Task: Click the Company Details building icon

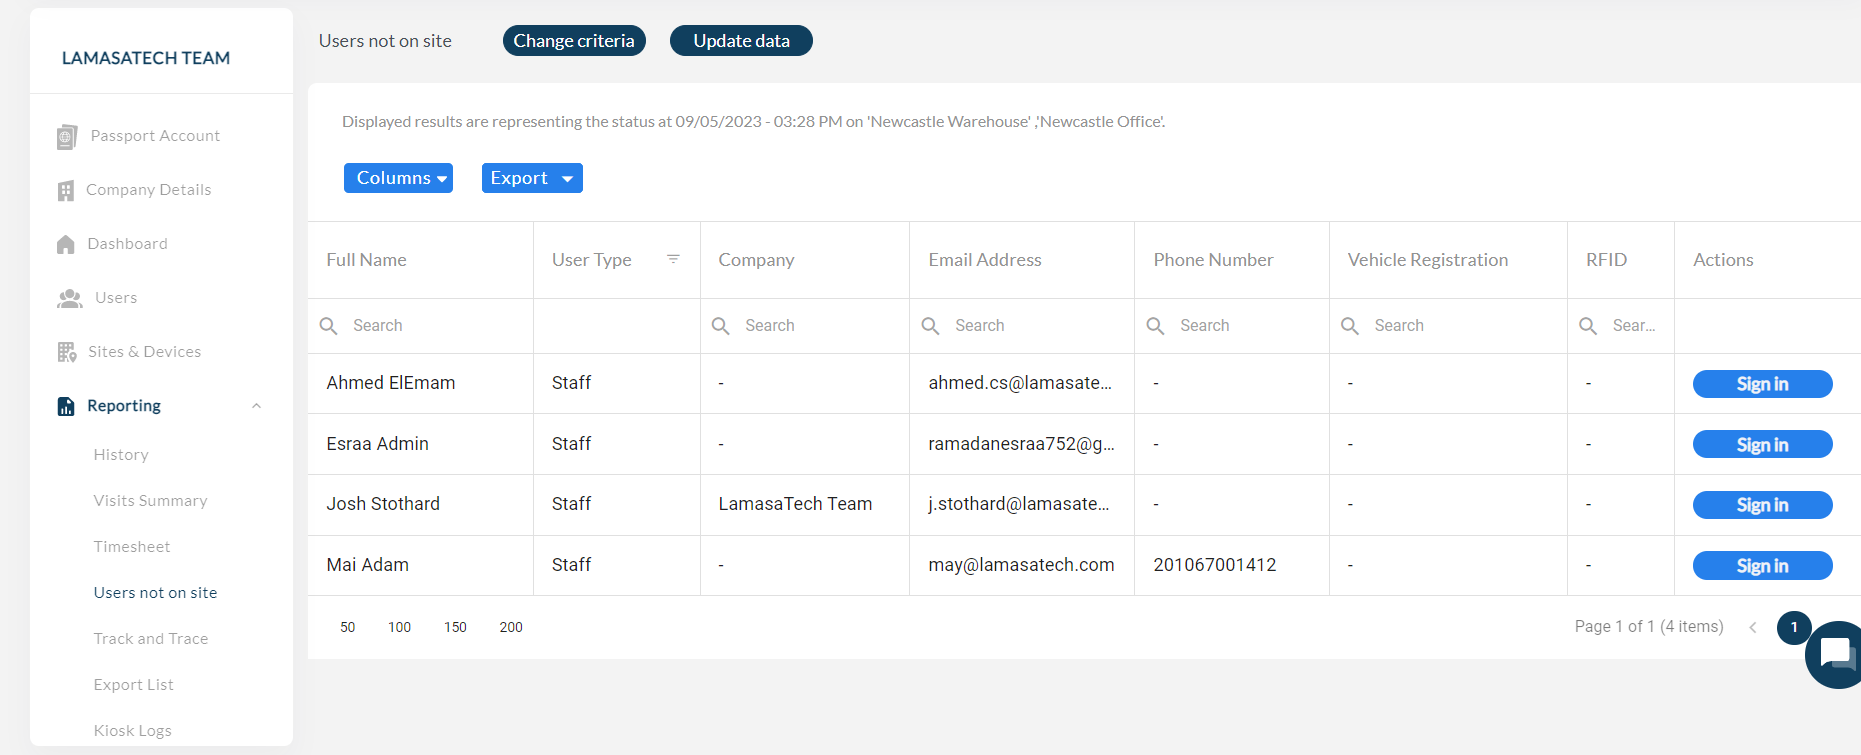Action: click(x=66, y=190)
